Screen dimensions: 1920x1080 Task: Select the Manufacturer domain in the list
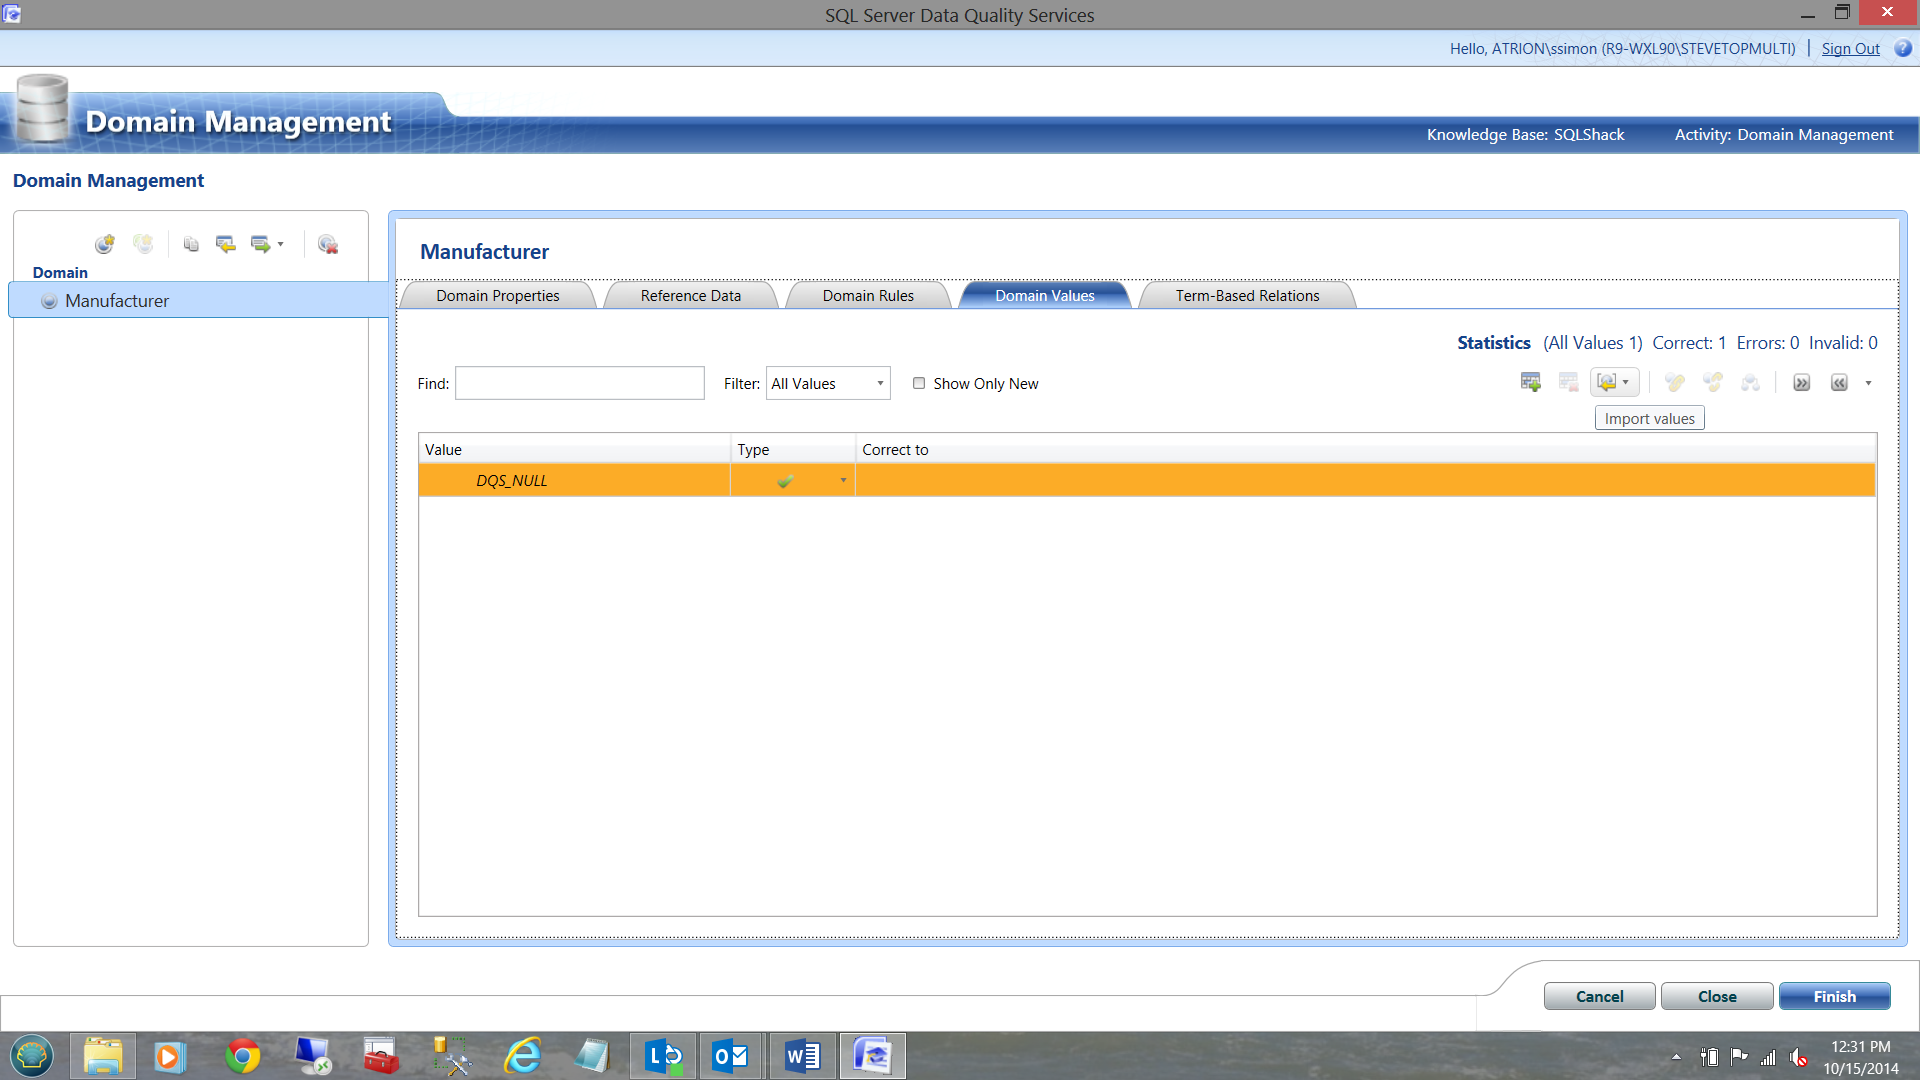(117, 300)
